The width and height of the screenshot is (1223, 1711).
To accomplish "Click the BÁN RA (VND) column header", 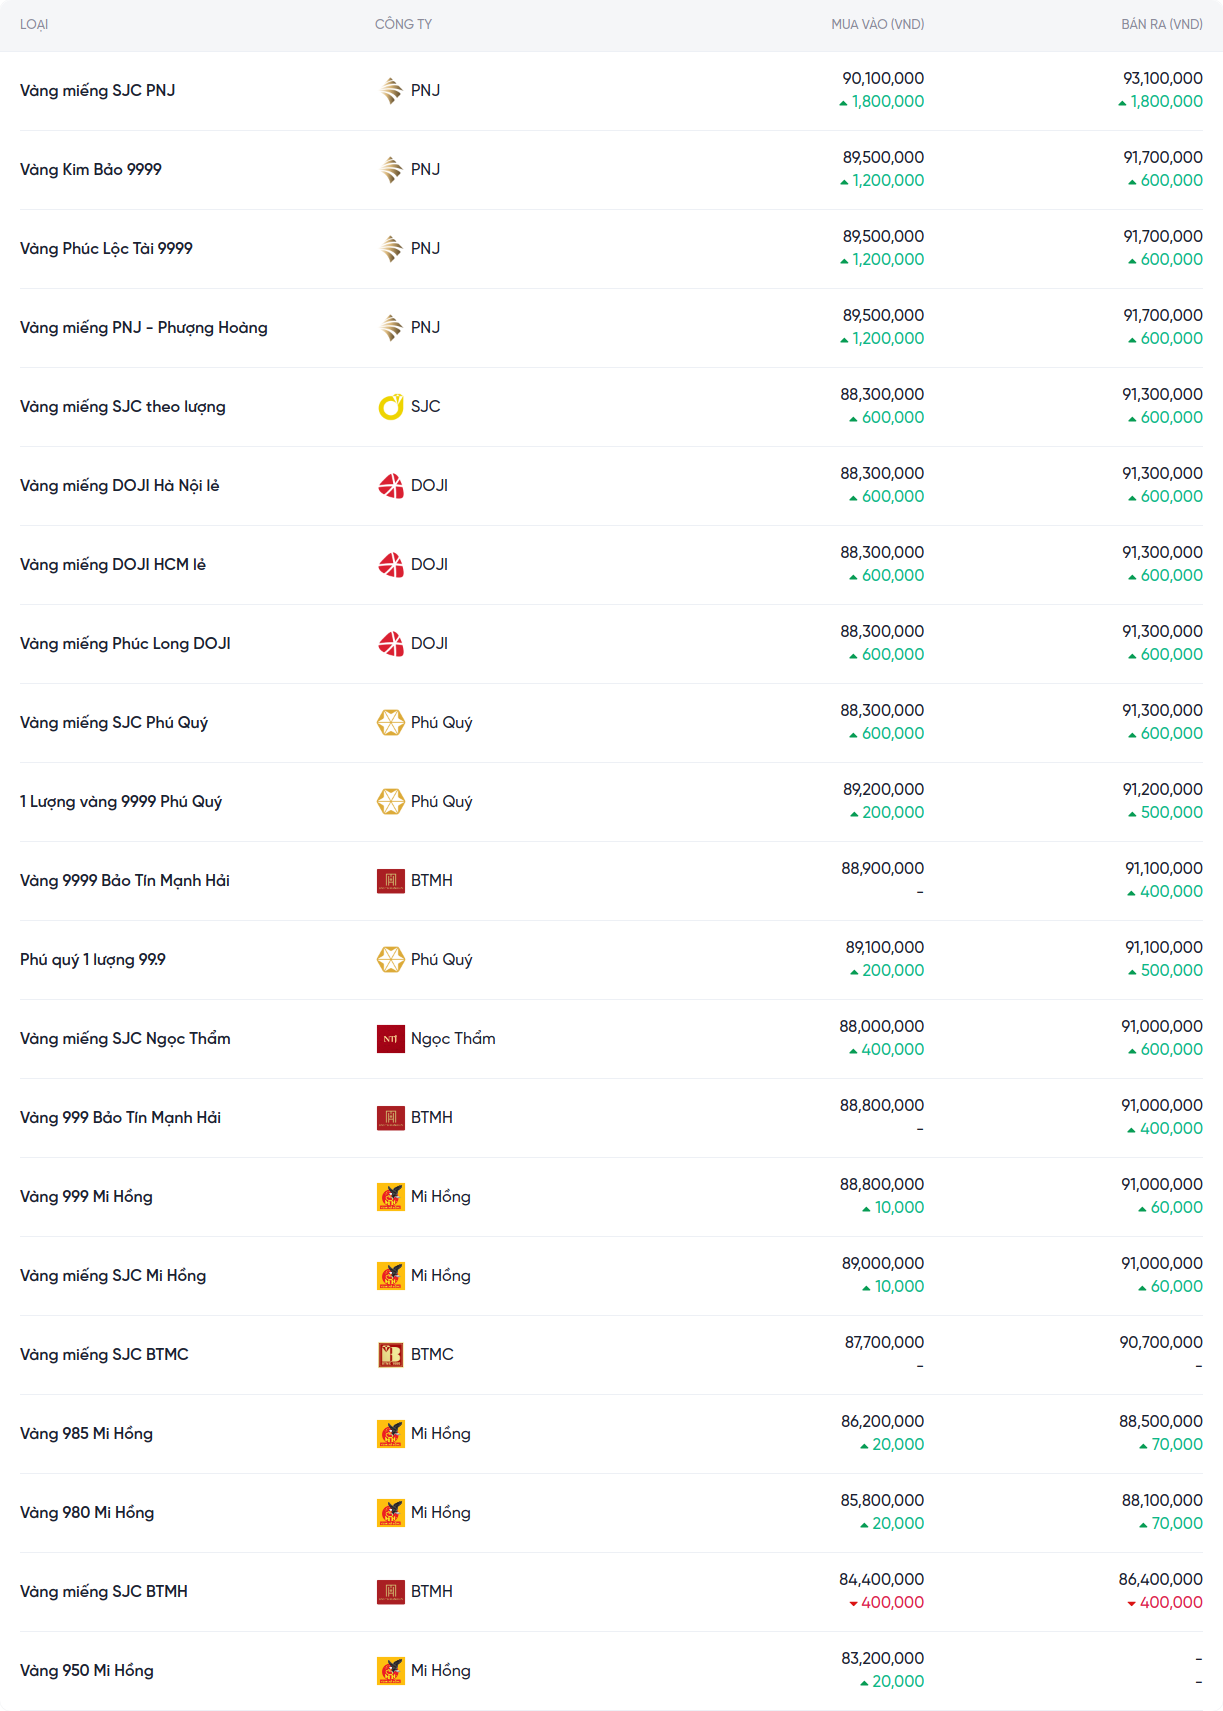I will tap(1161, 24).
